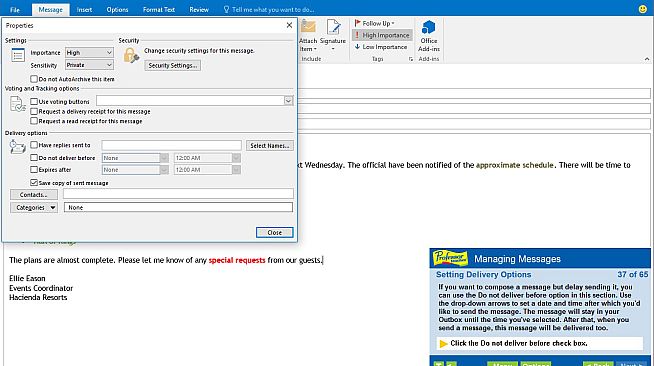Screen dimensions: 654x366
Task: Switch to the Options tab
Action: click(x=117, y=9)
